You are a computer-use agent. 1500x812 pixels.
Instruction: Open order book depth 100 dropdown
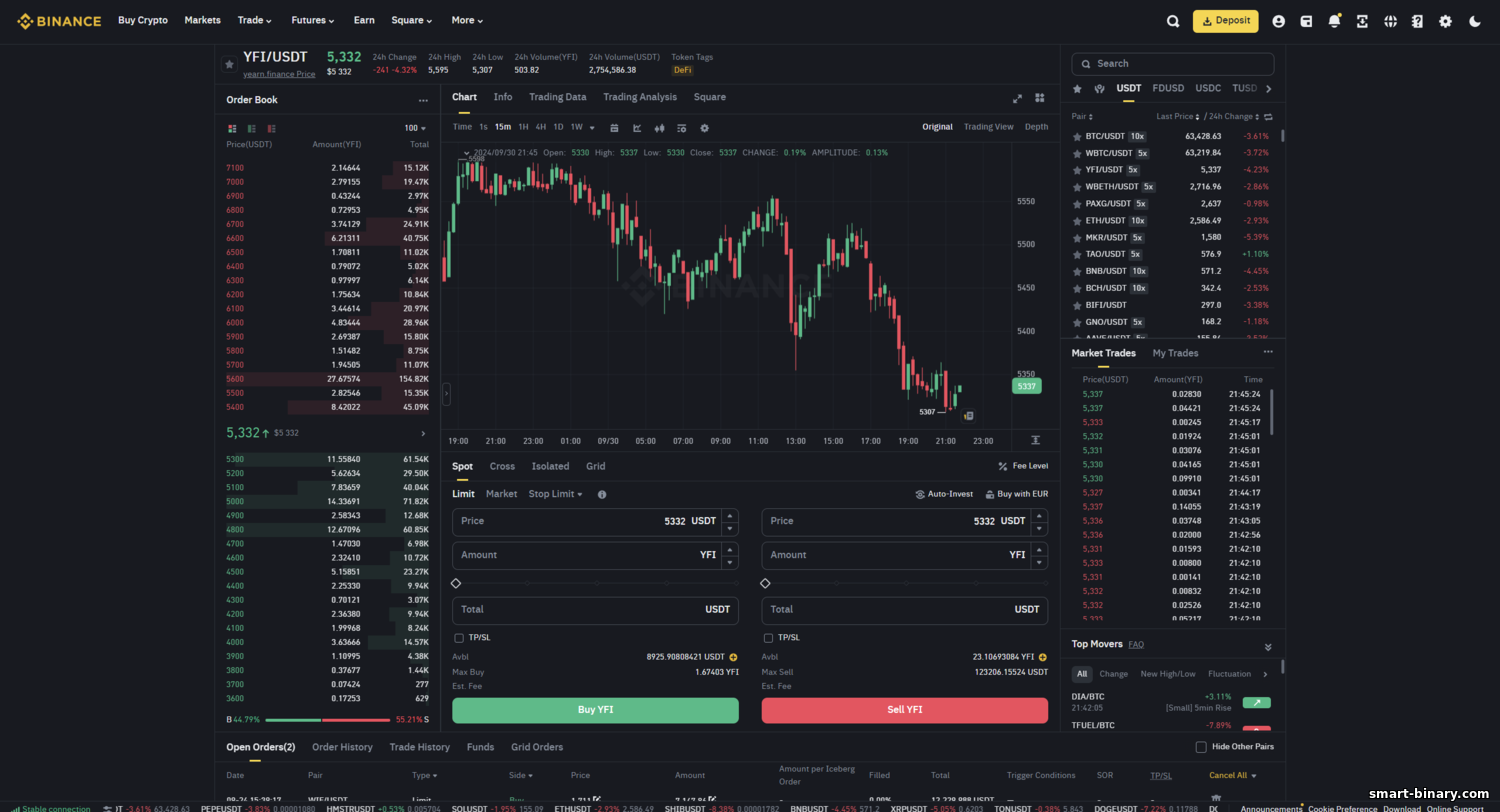pyautogui.click(x=415, y=128)
